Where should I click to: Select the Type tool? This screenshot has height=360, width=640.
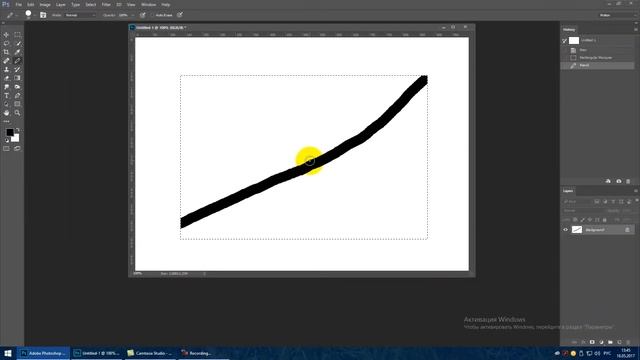6,96
